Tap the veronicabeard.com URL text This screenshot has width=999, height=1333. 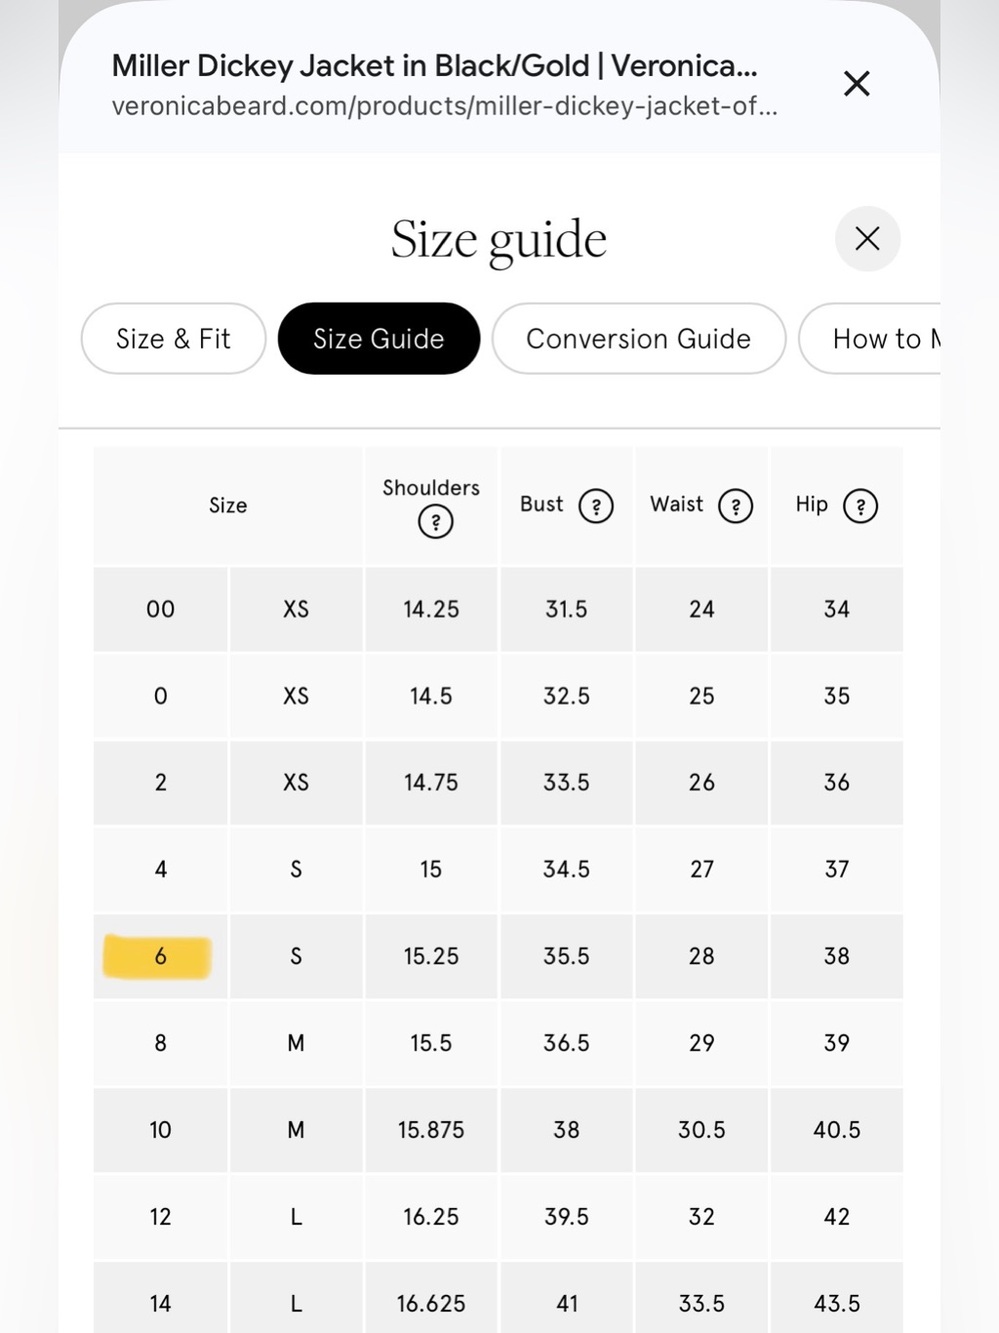click(x=444, y=106)
